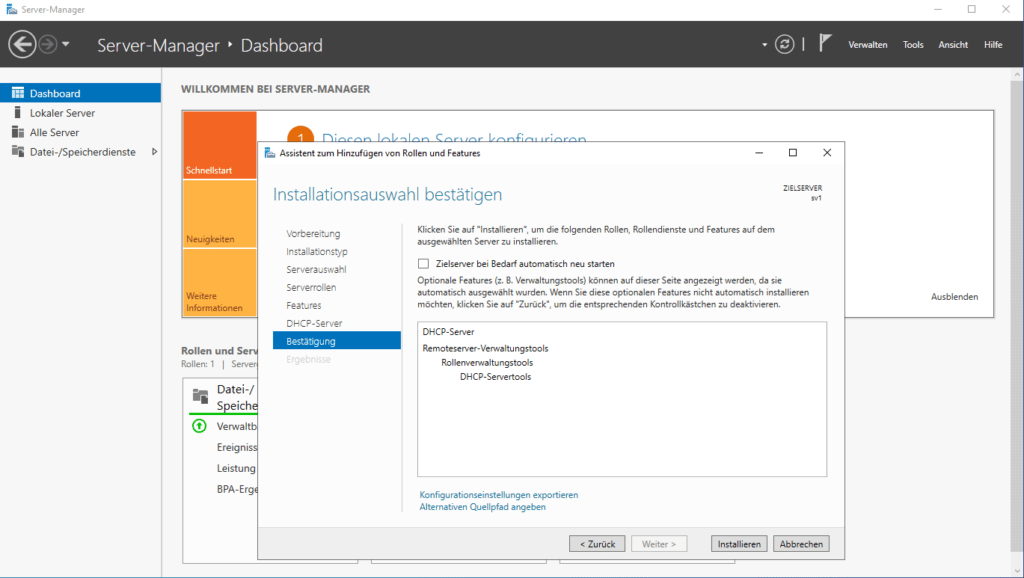The height and width of the screenshot is (578, 1024).
Task: Click the refresh icon in the title bar
Action: click(785, 44)
